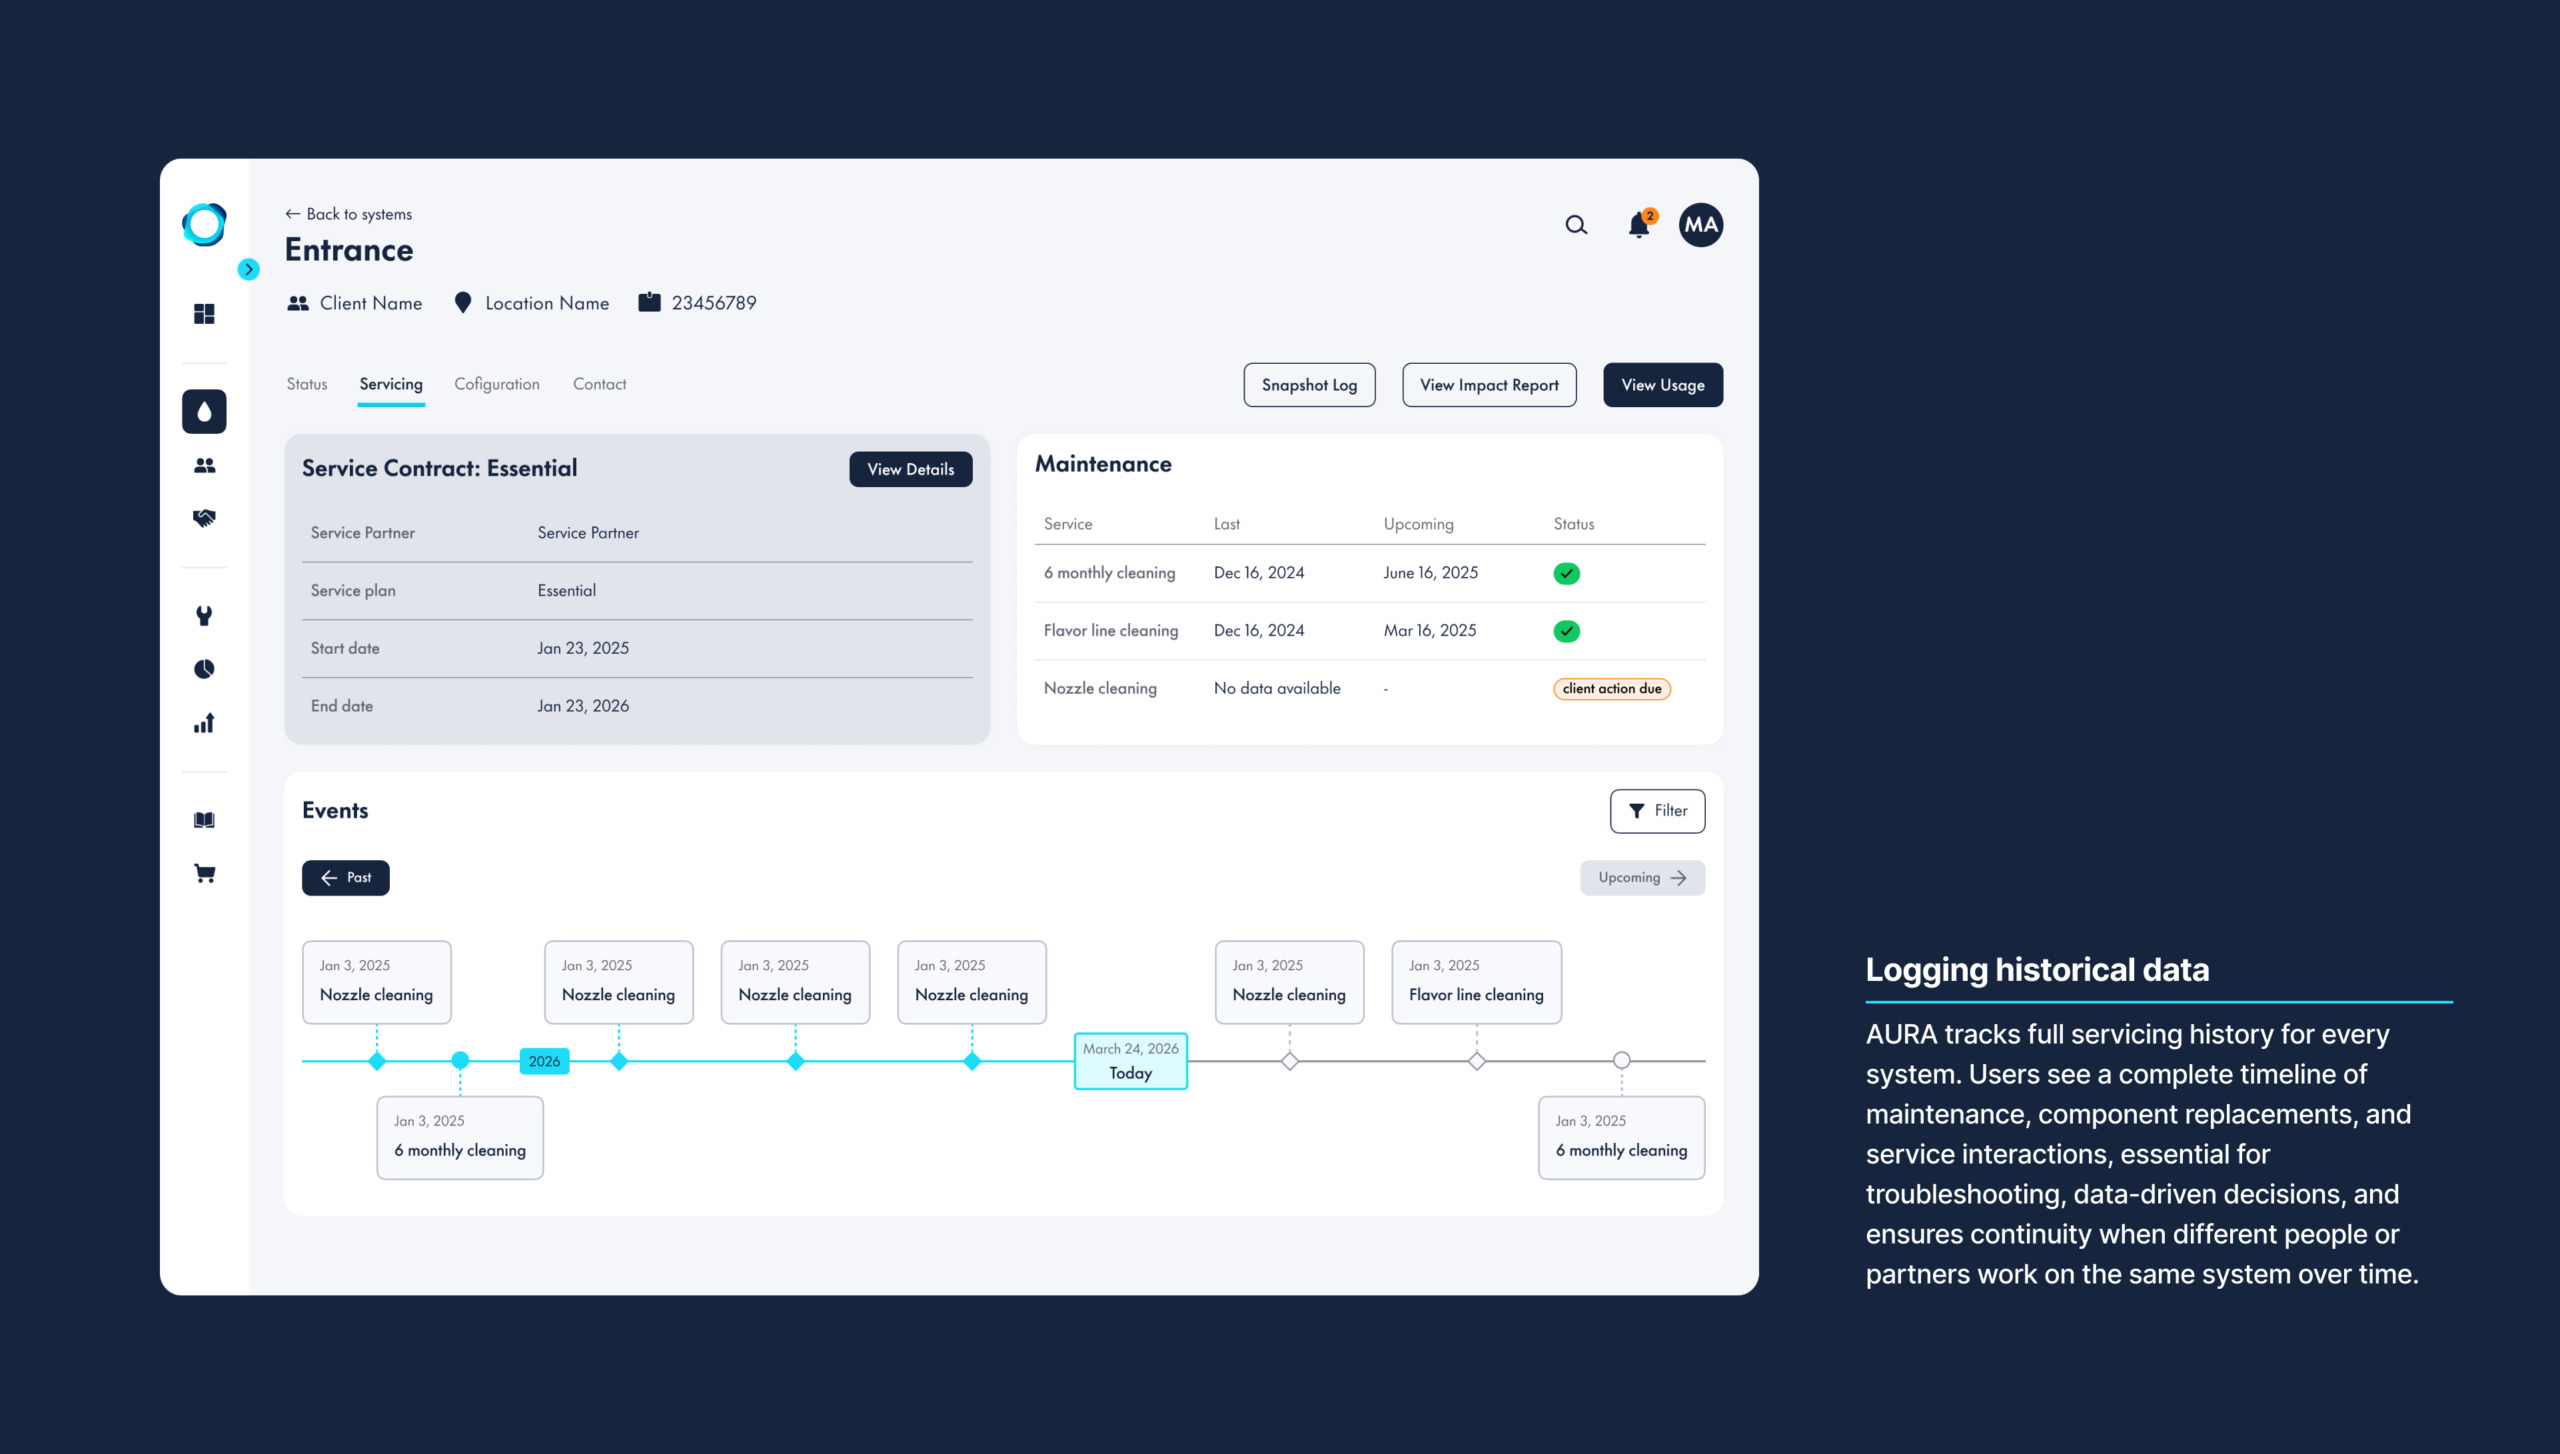Open the wrench servicing icon
This screenshot has width=2560, height=1454.
pyautogui.click(x=204, y=615)
